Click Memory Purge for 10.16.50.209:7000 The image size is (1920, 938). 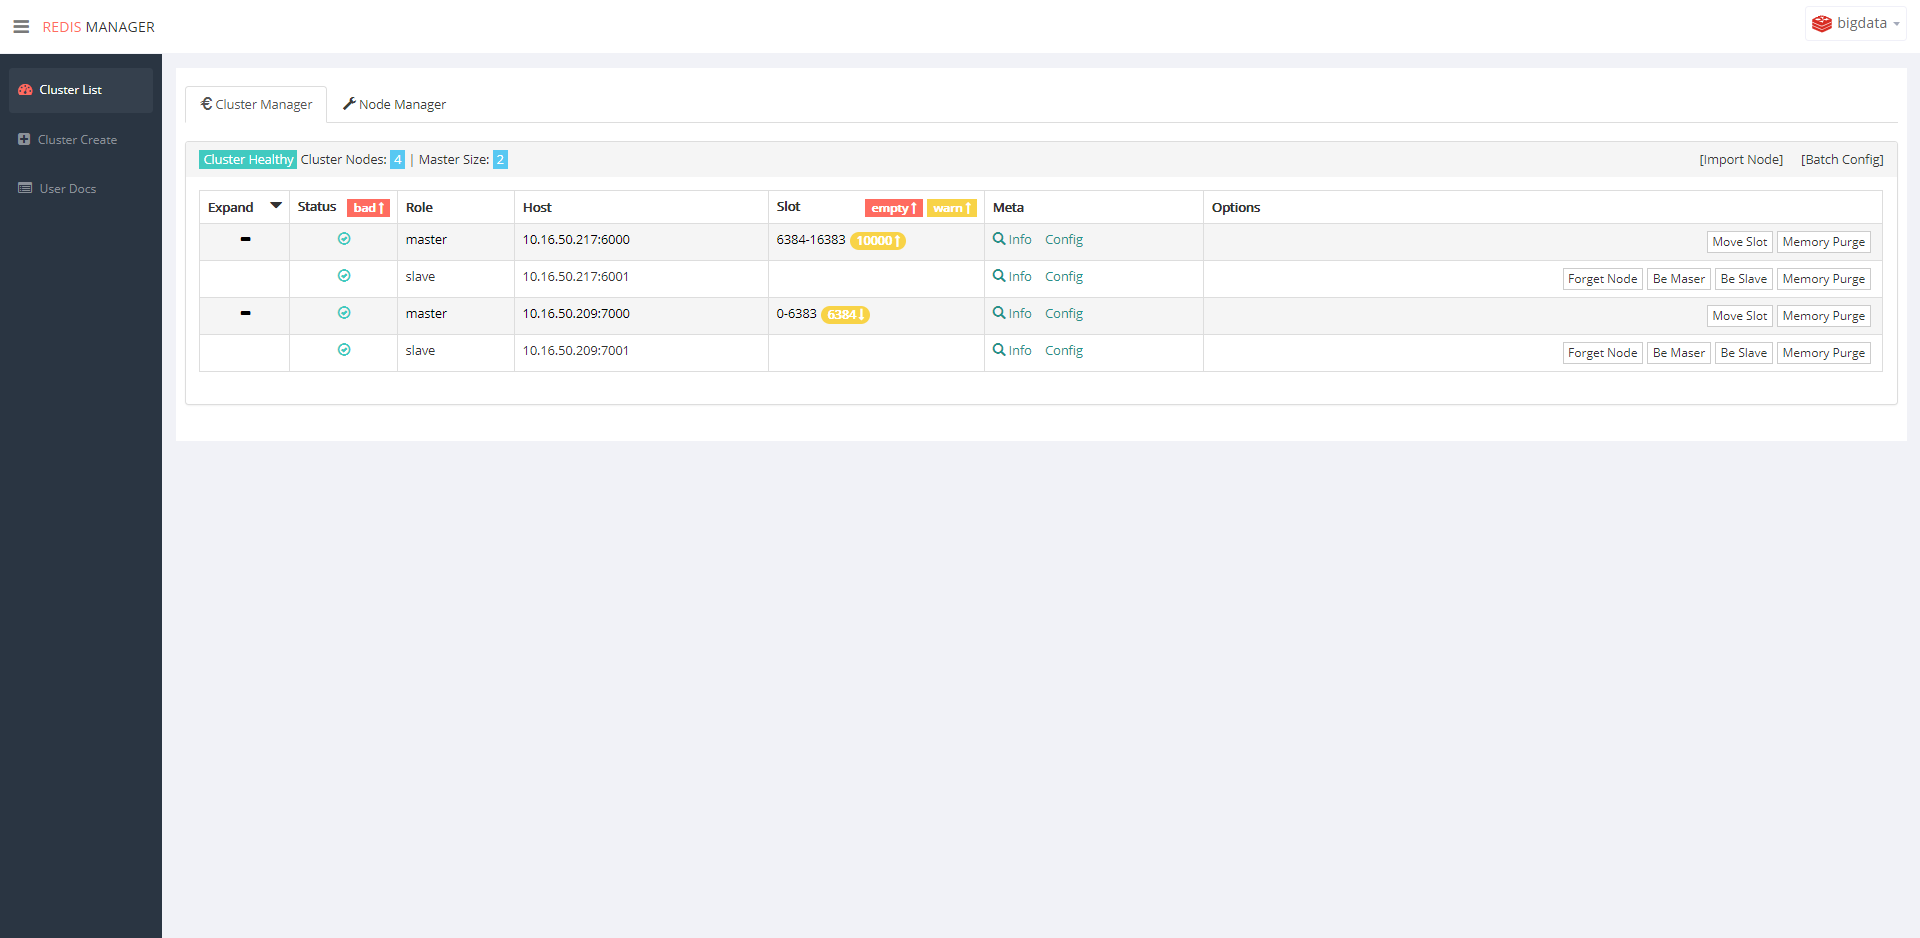click(x=1823, y=316)
